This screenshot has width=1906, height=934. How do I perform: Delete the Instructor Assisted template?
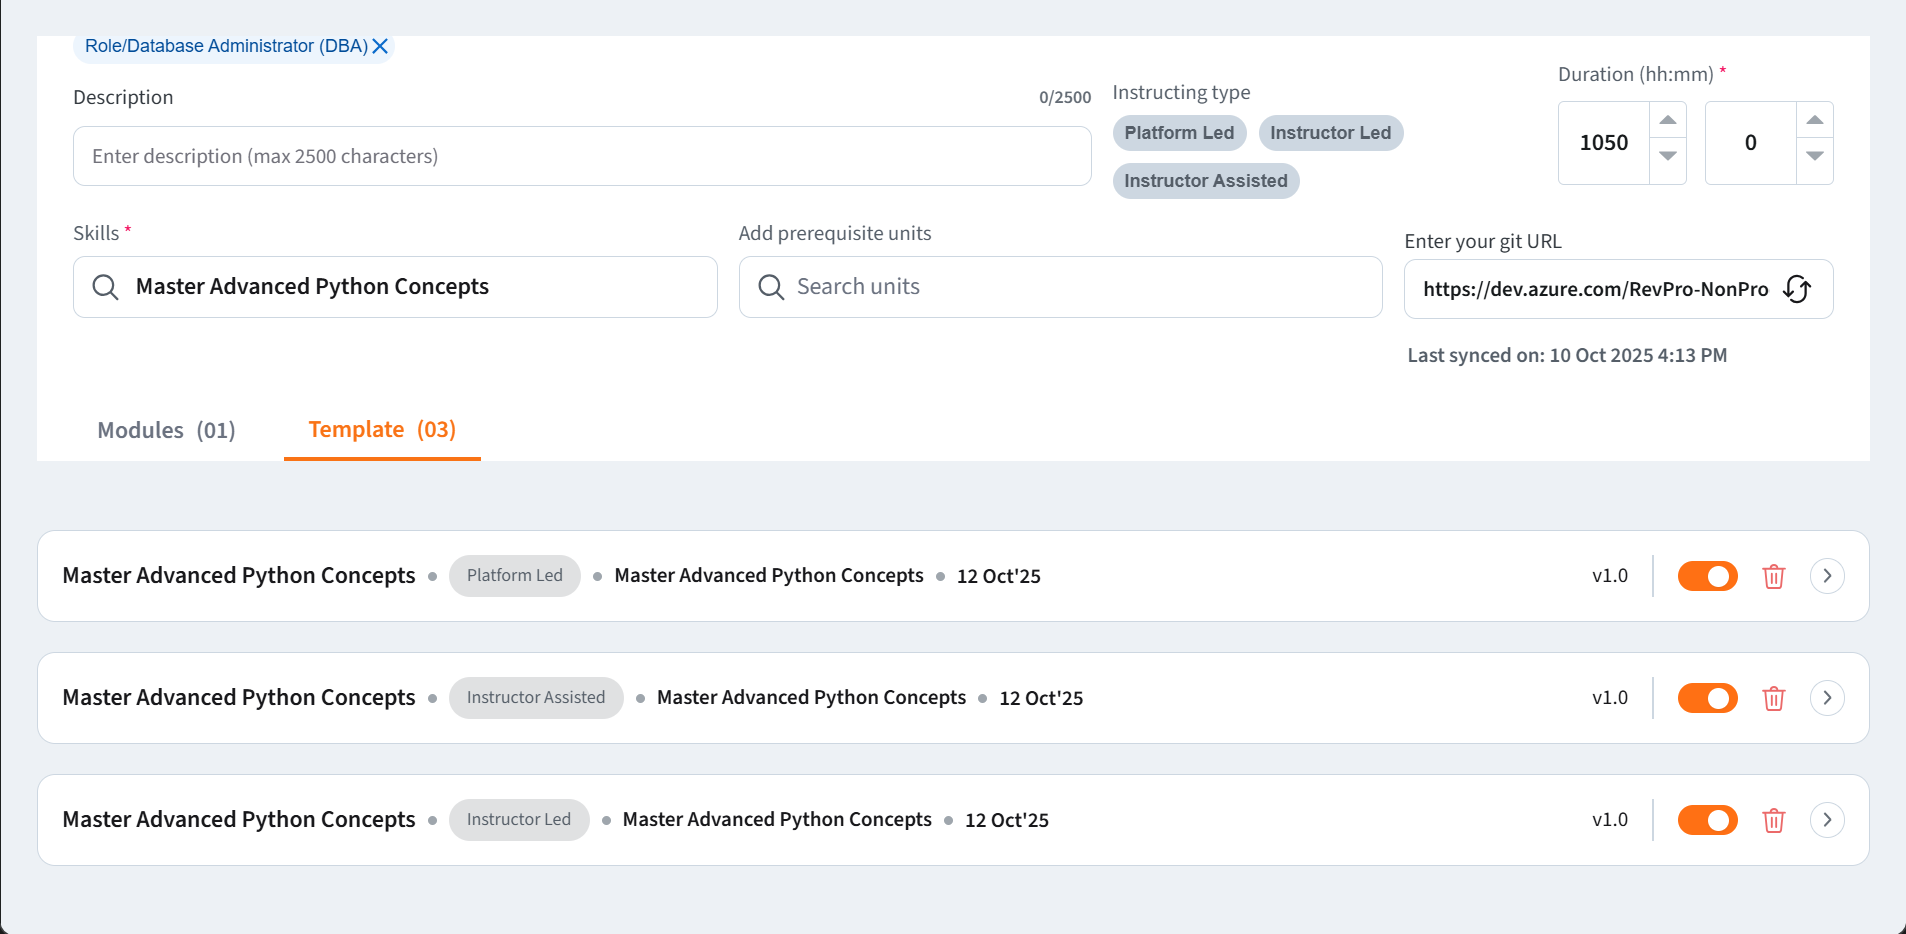(x=1773, y=698)
